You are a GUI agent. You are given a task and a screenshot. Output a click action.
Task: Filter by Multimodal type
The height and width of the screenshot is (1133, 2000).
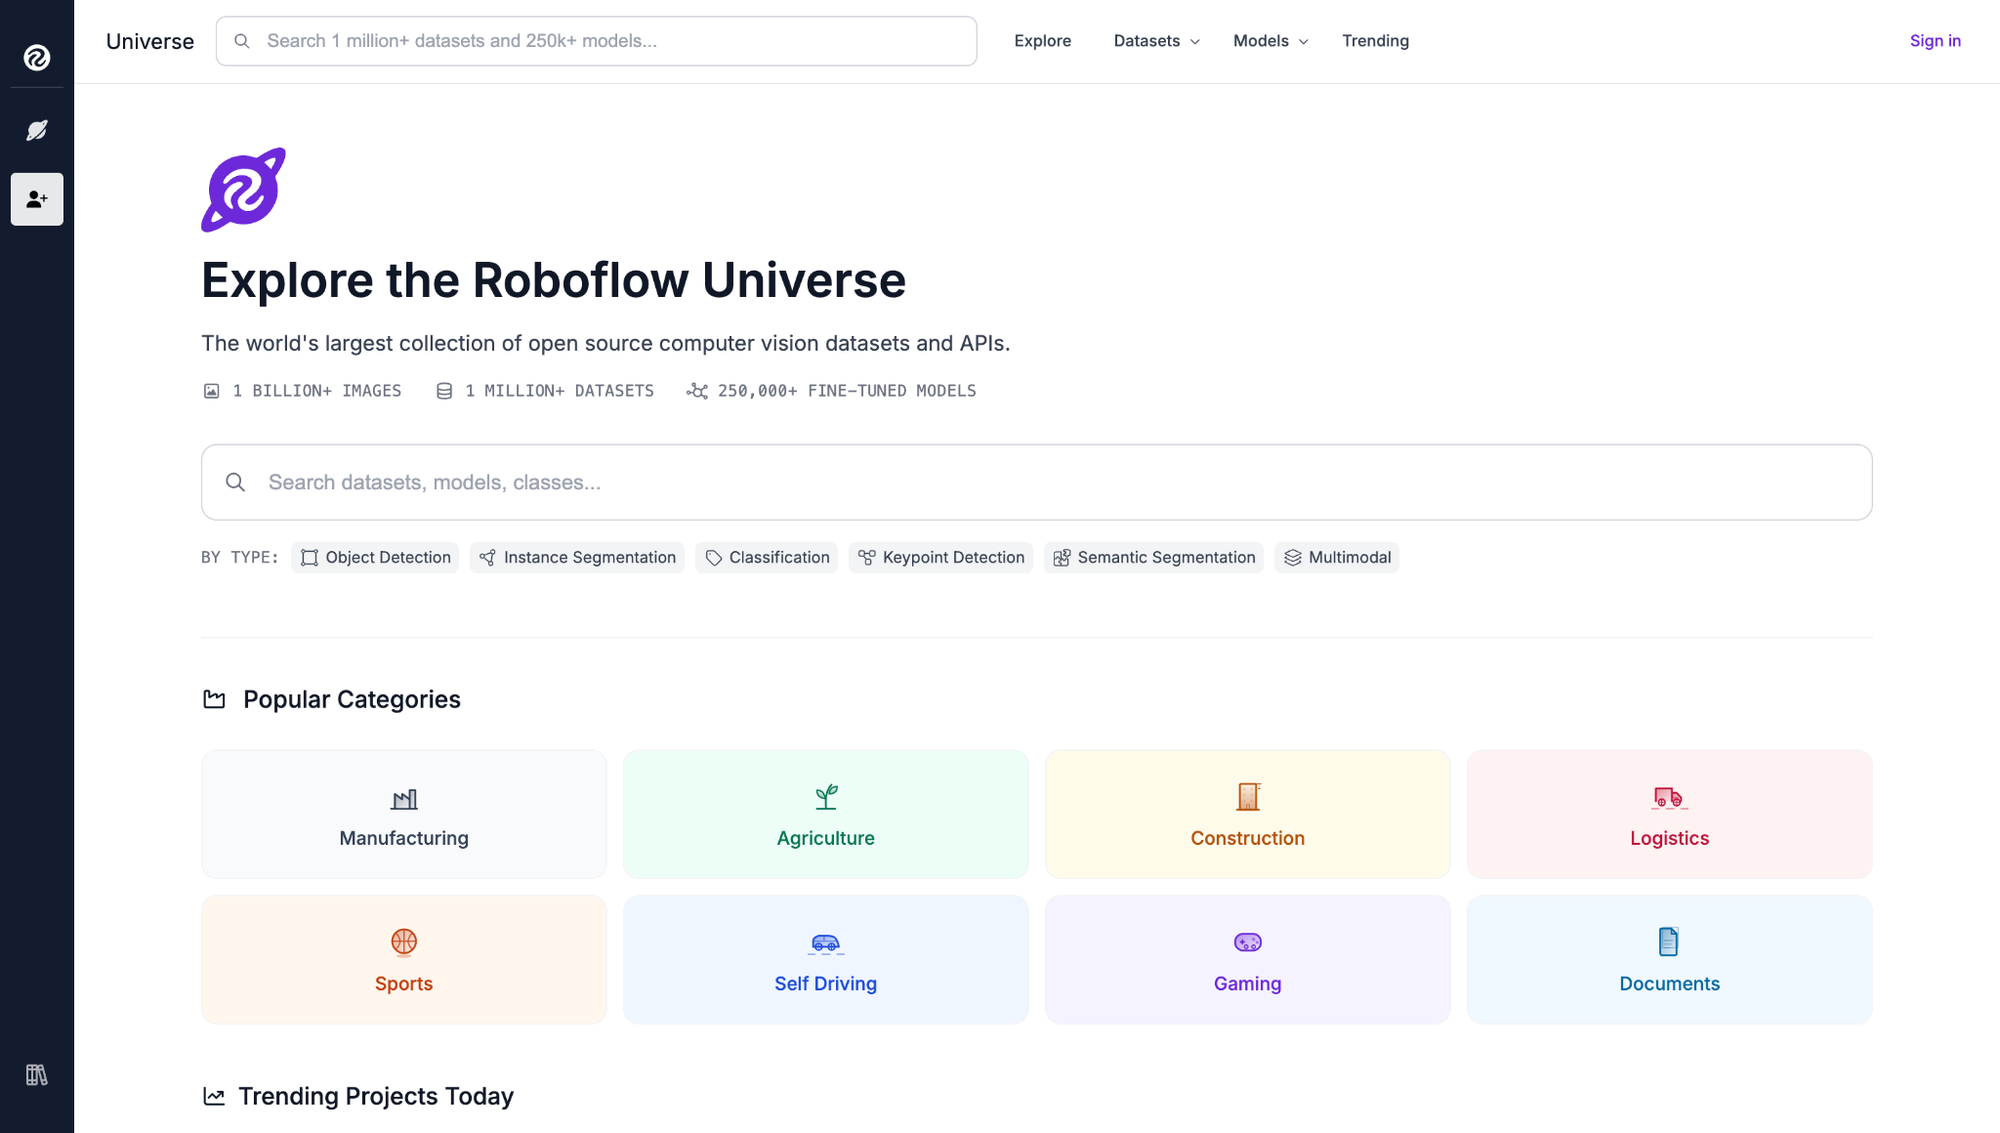(1337, 557)
